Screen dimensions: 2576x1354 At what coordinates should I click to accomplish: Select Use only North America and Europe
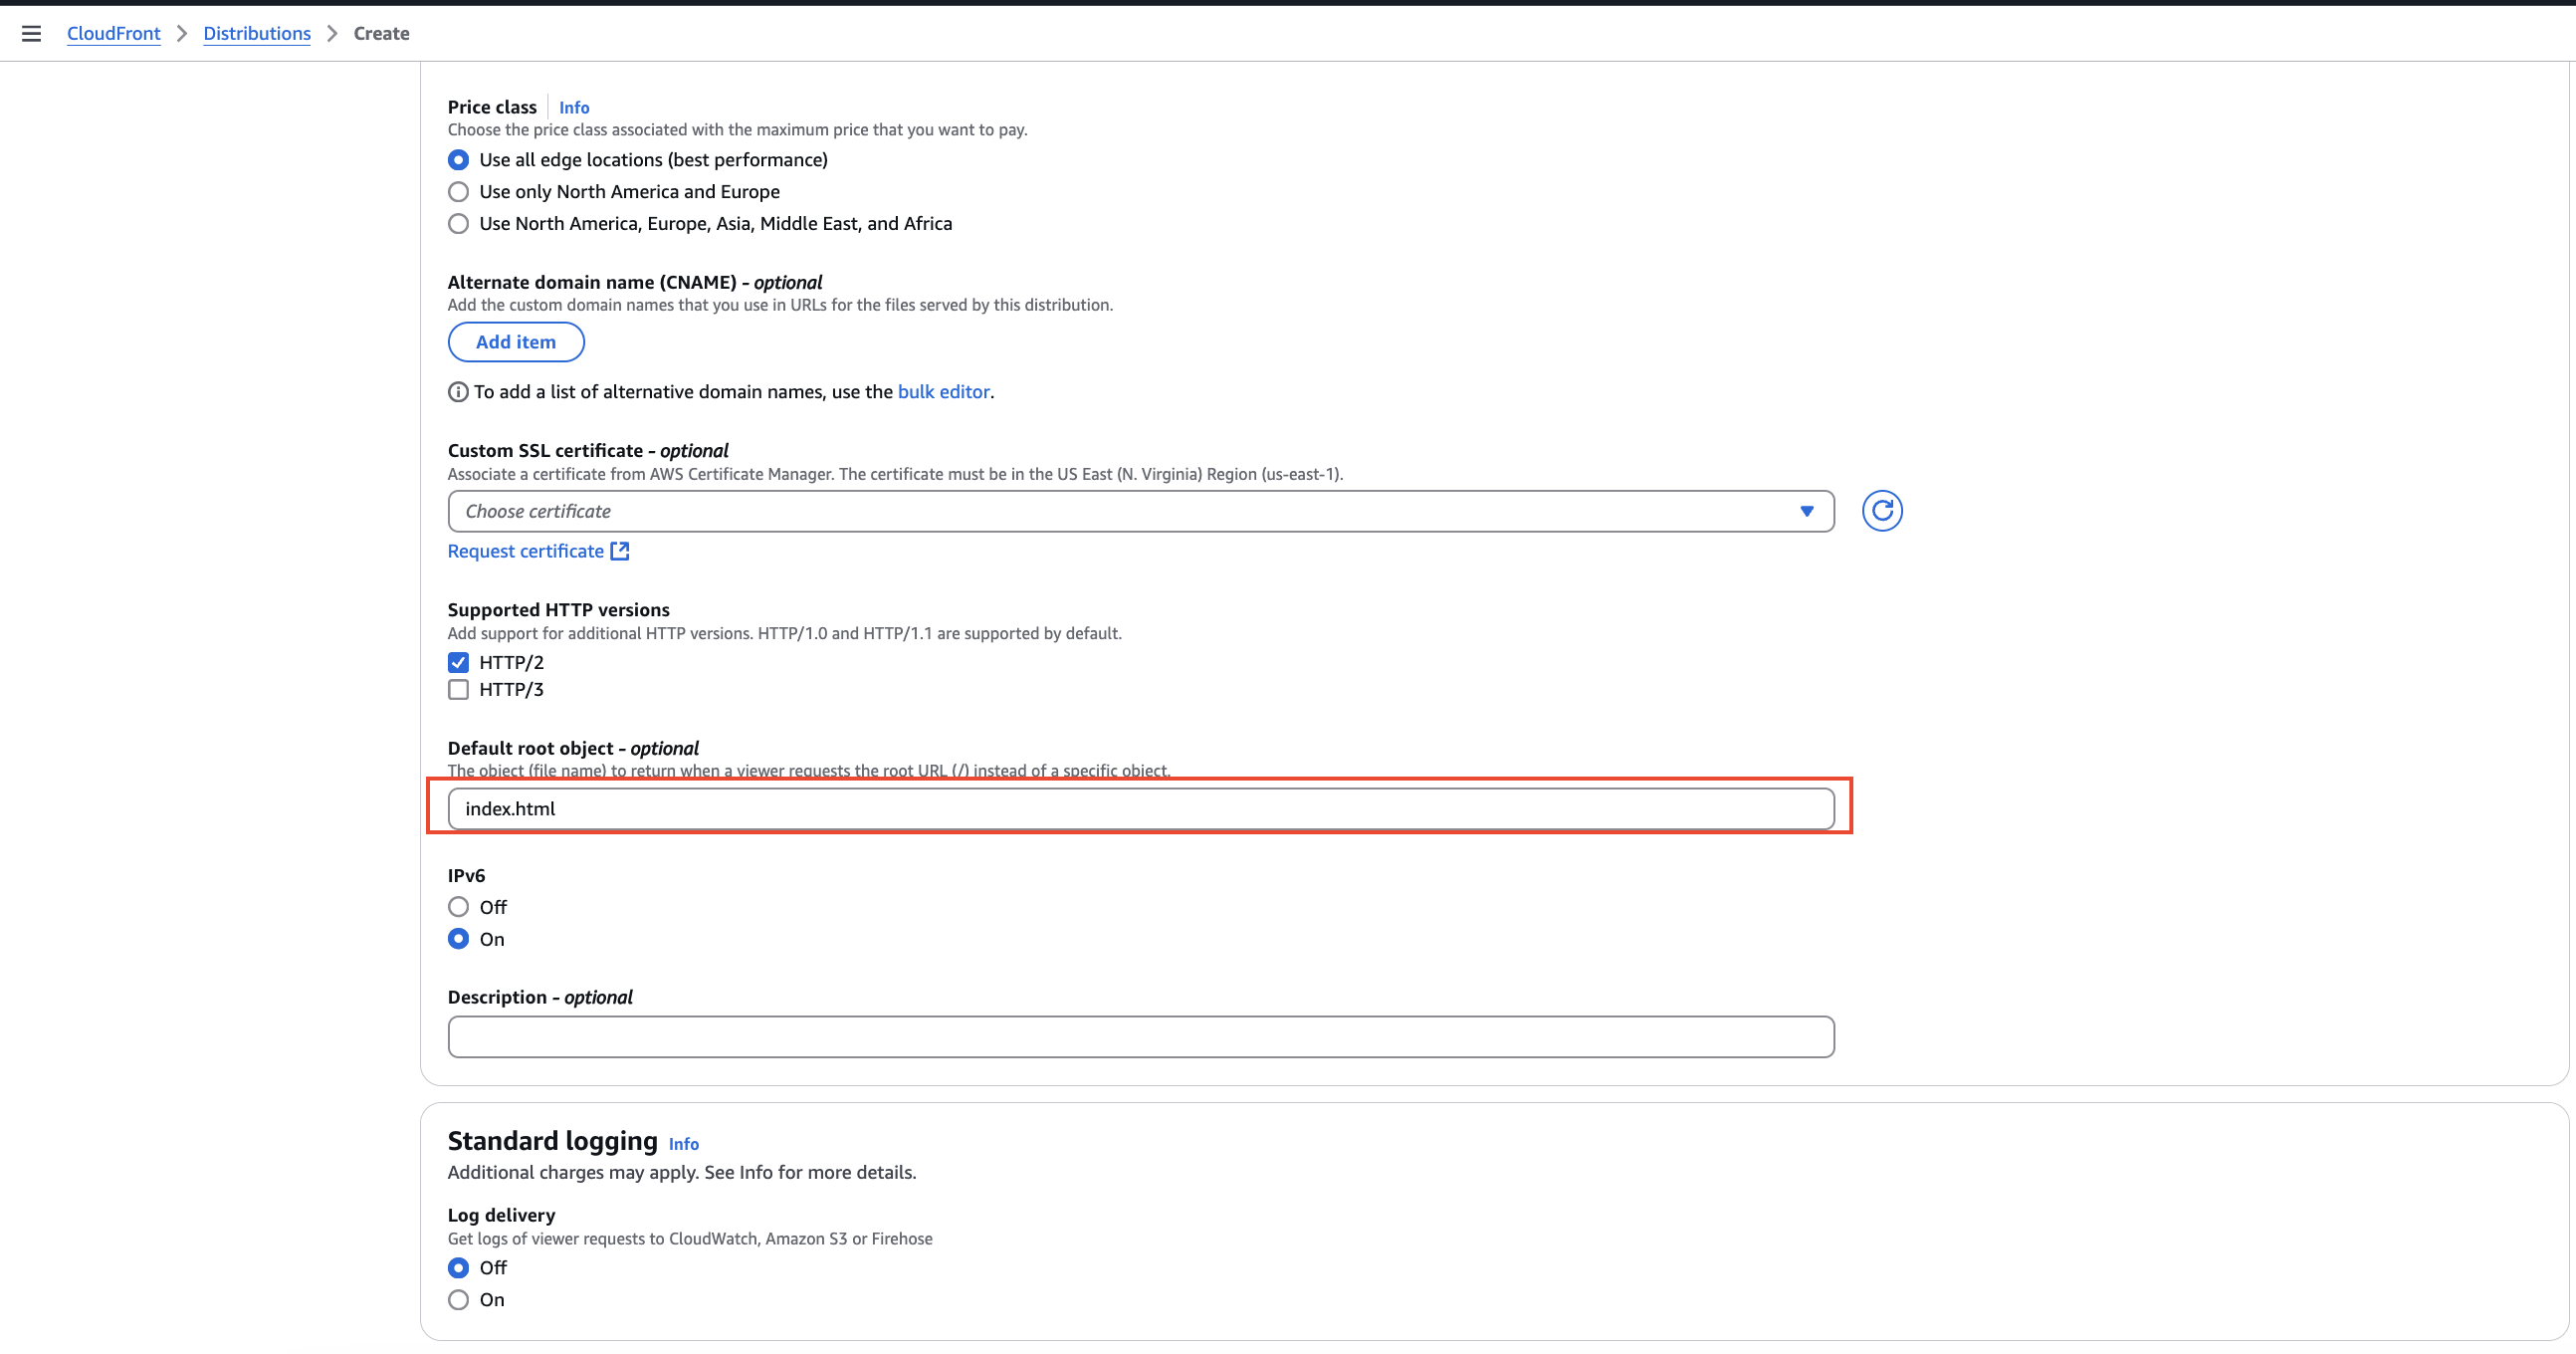458,192
